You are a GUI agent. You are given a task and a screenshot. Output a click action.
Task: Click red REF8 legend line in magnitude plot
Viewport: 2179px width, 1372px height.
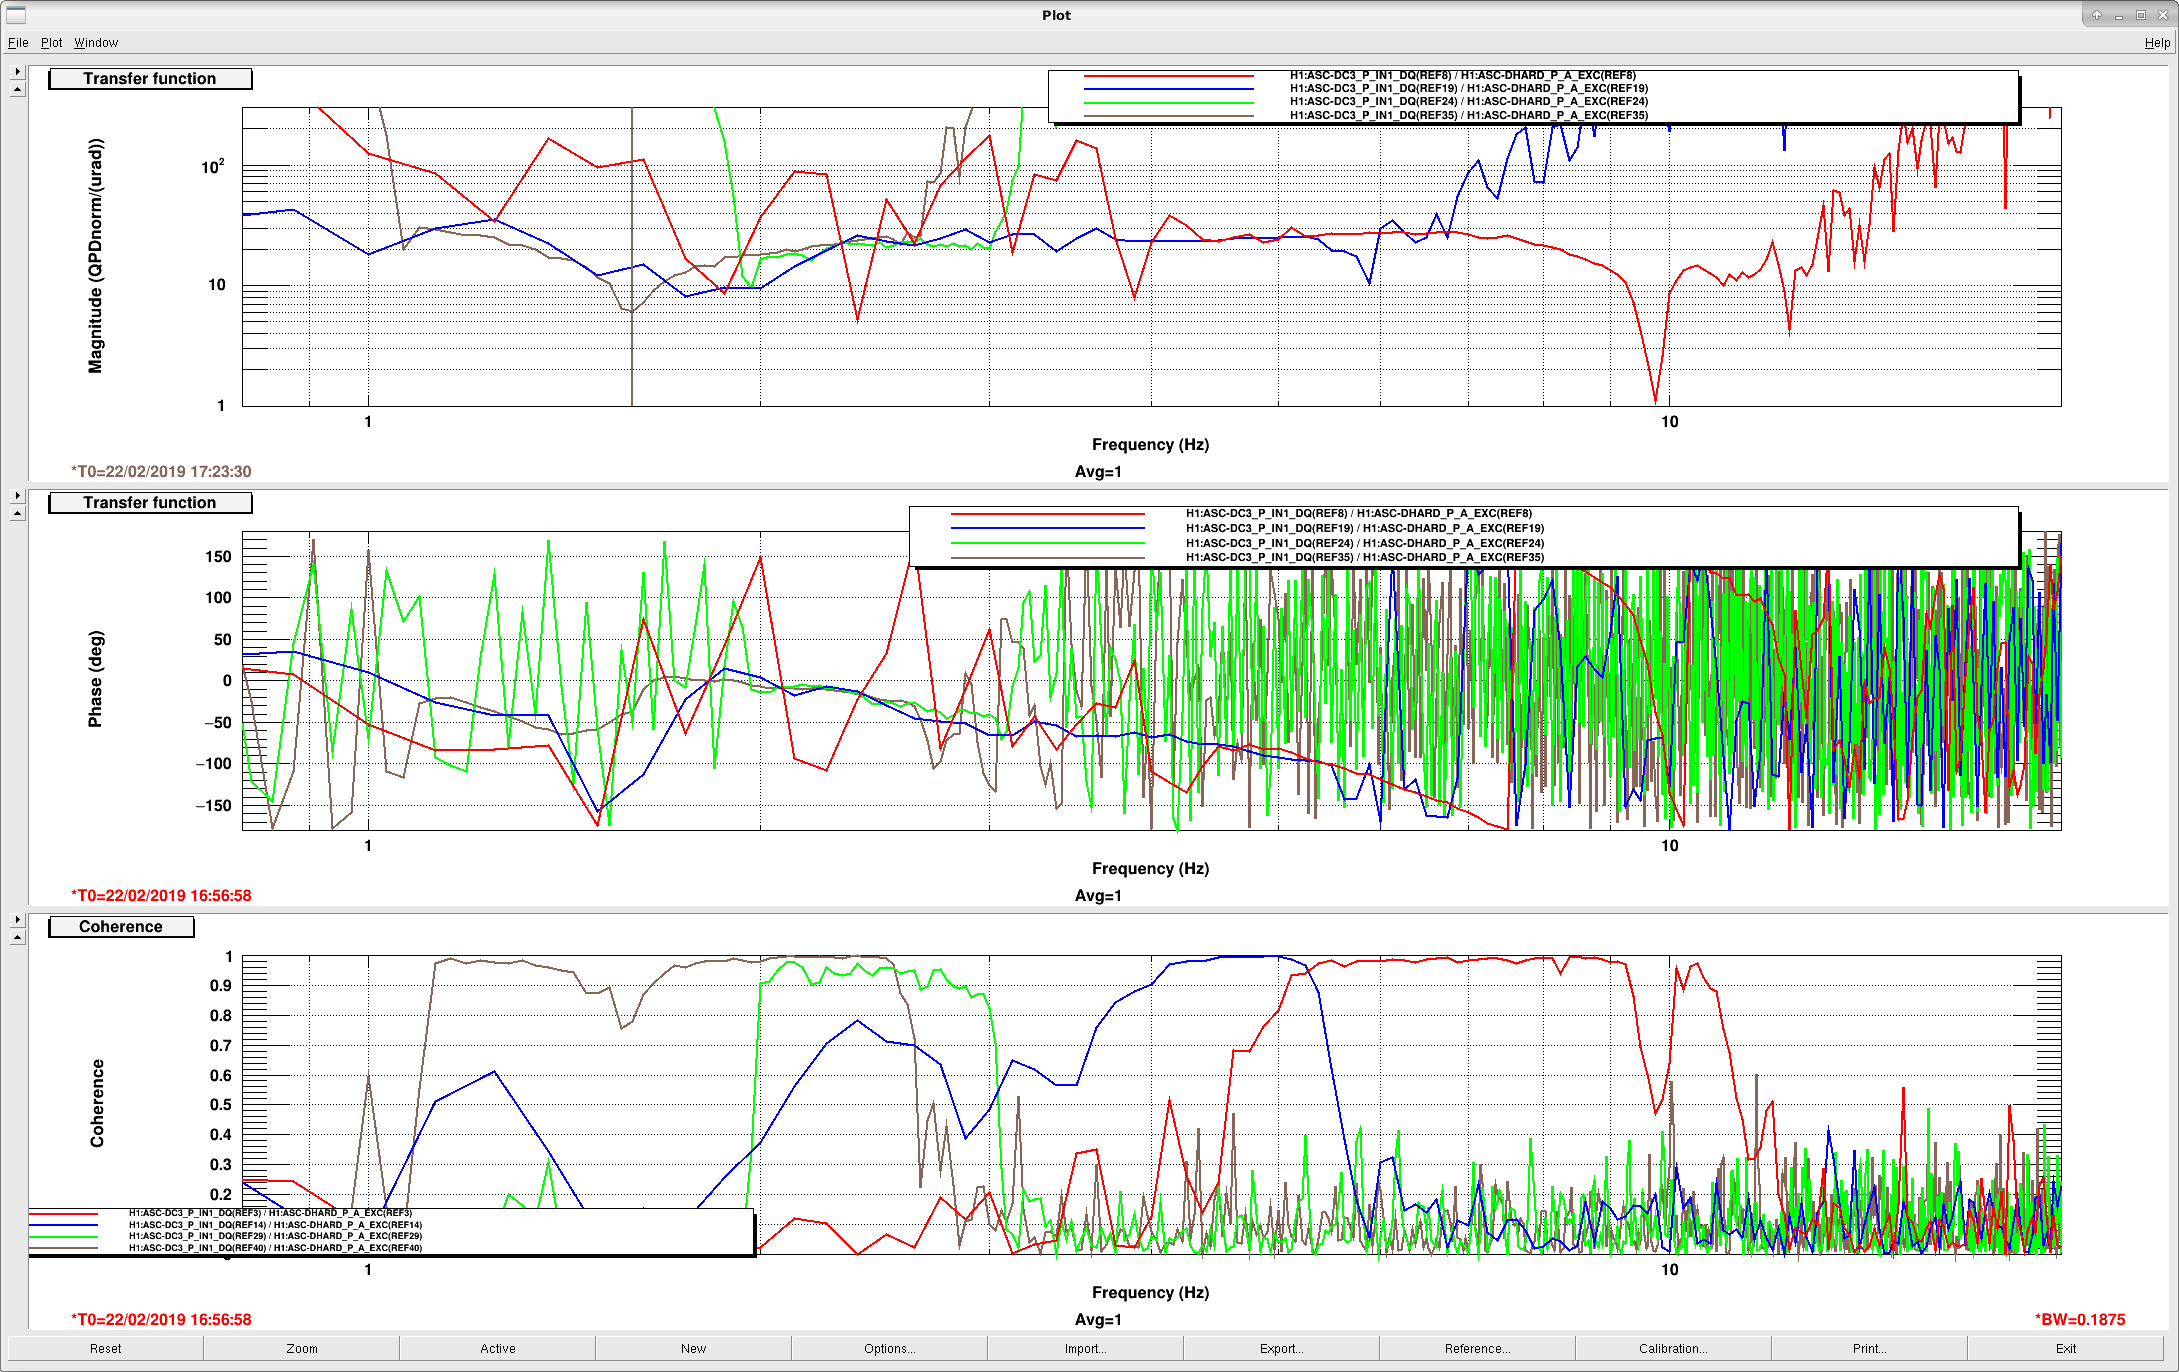(x=1168, y=76)
